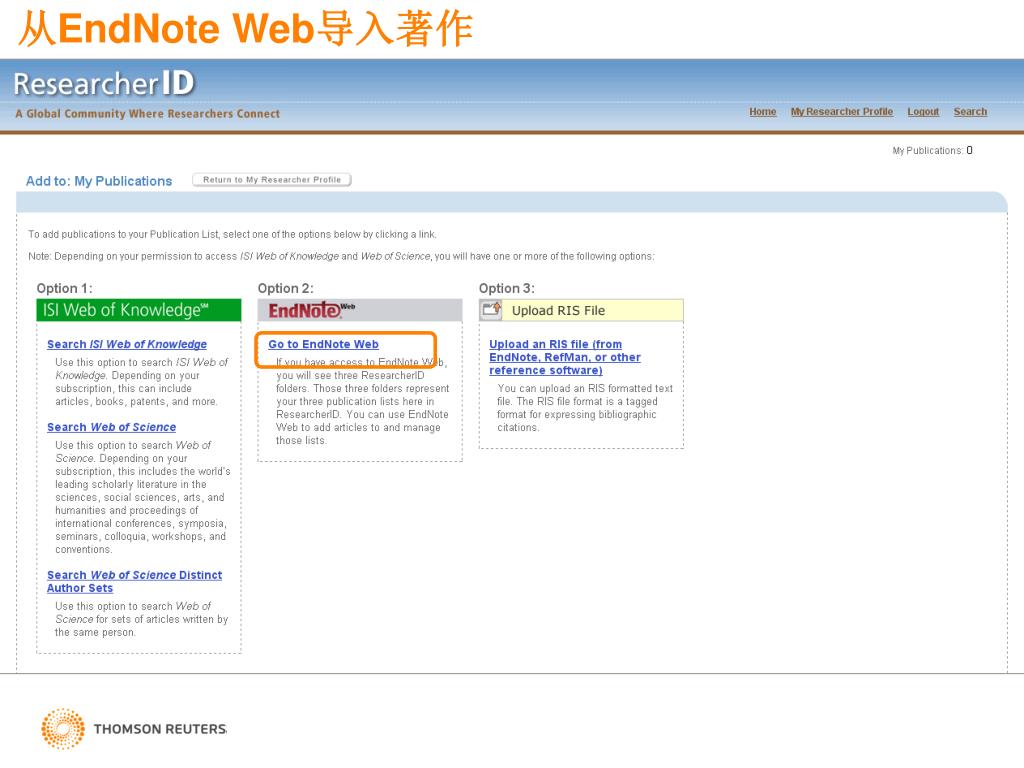Click the ISI Web of Knowledge banner

(x=139, y=310)
